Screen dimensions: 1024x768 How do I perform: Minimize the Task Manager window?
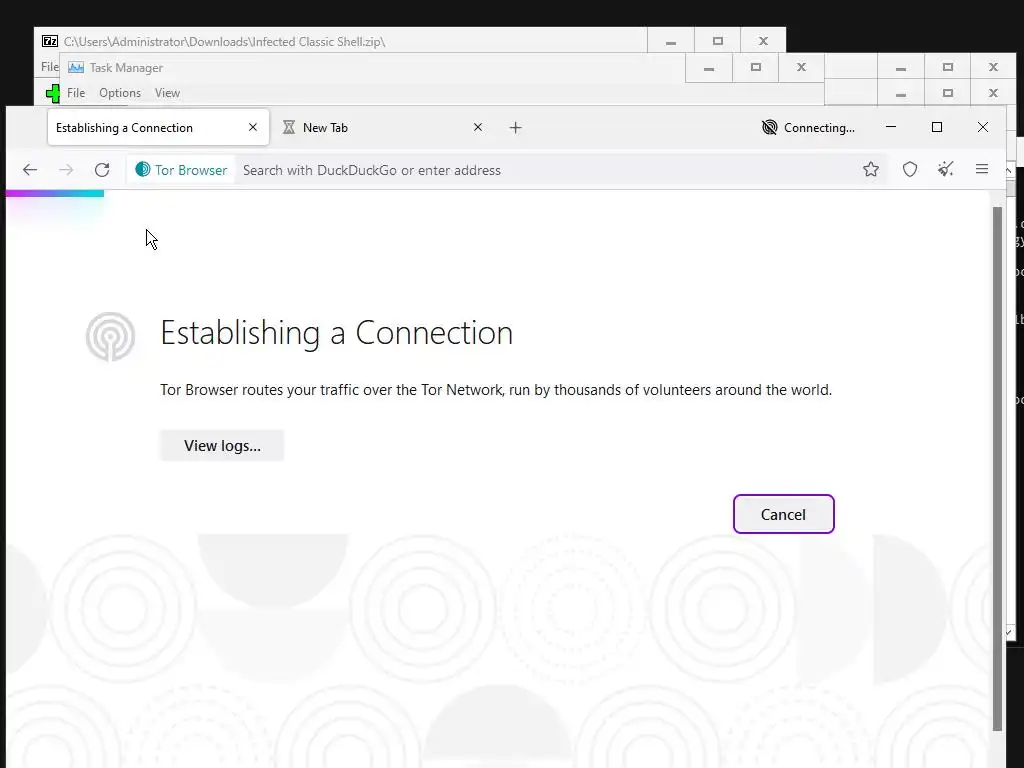(x=709, y=67)
